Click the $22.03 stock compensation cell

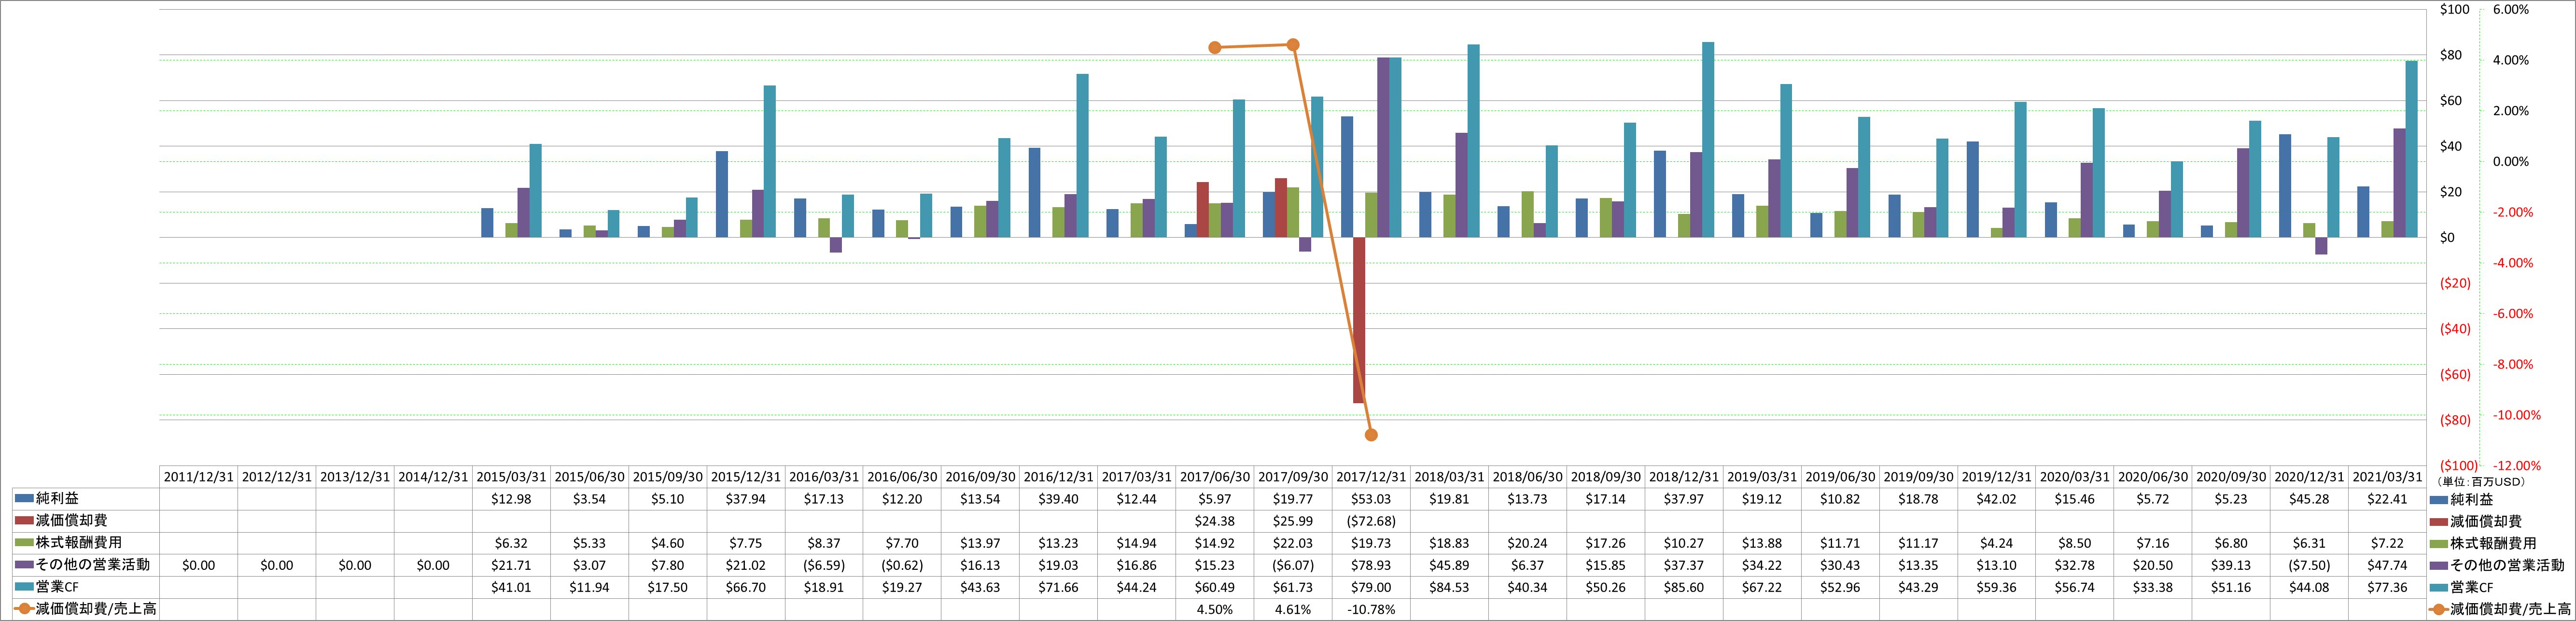pyautogui.click(x=1293, y=543)
